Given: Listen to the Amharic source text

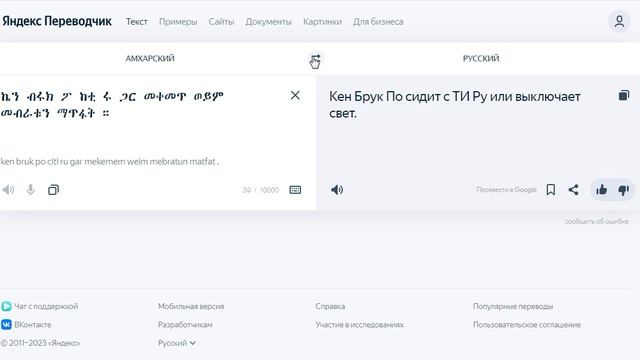Looking at the screenshot, I should [x=8, y=190].
